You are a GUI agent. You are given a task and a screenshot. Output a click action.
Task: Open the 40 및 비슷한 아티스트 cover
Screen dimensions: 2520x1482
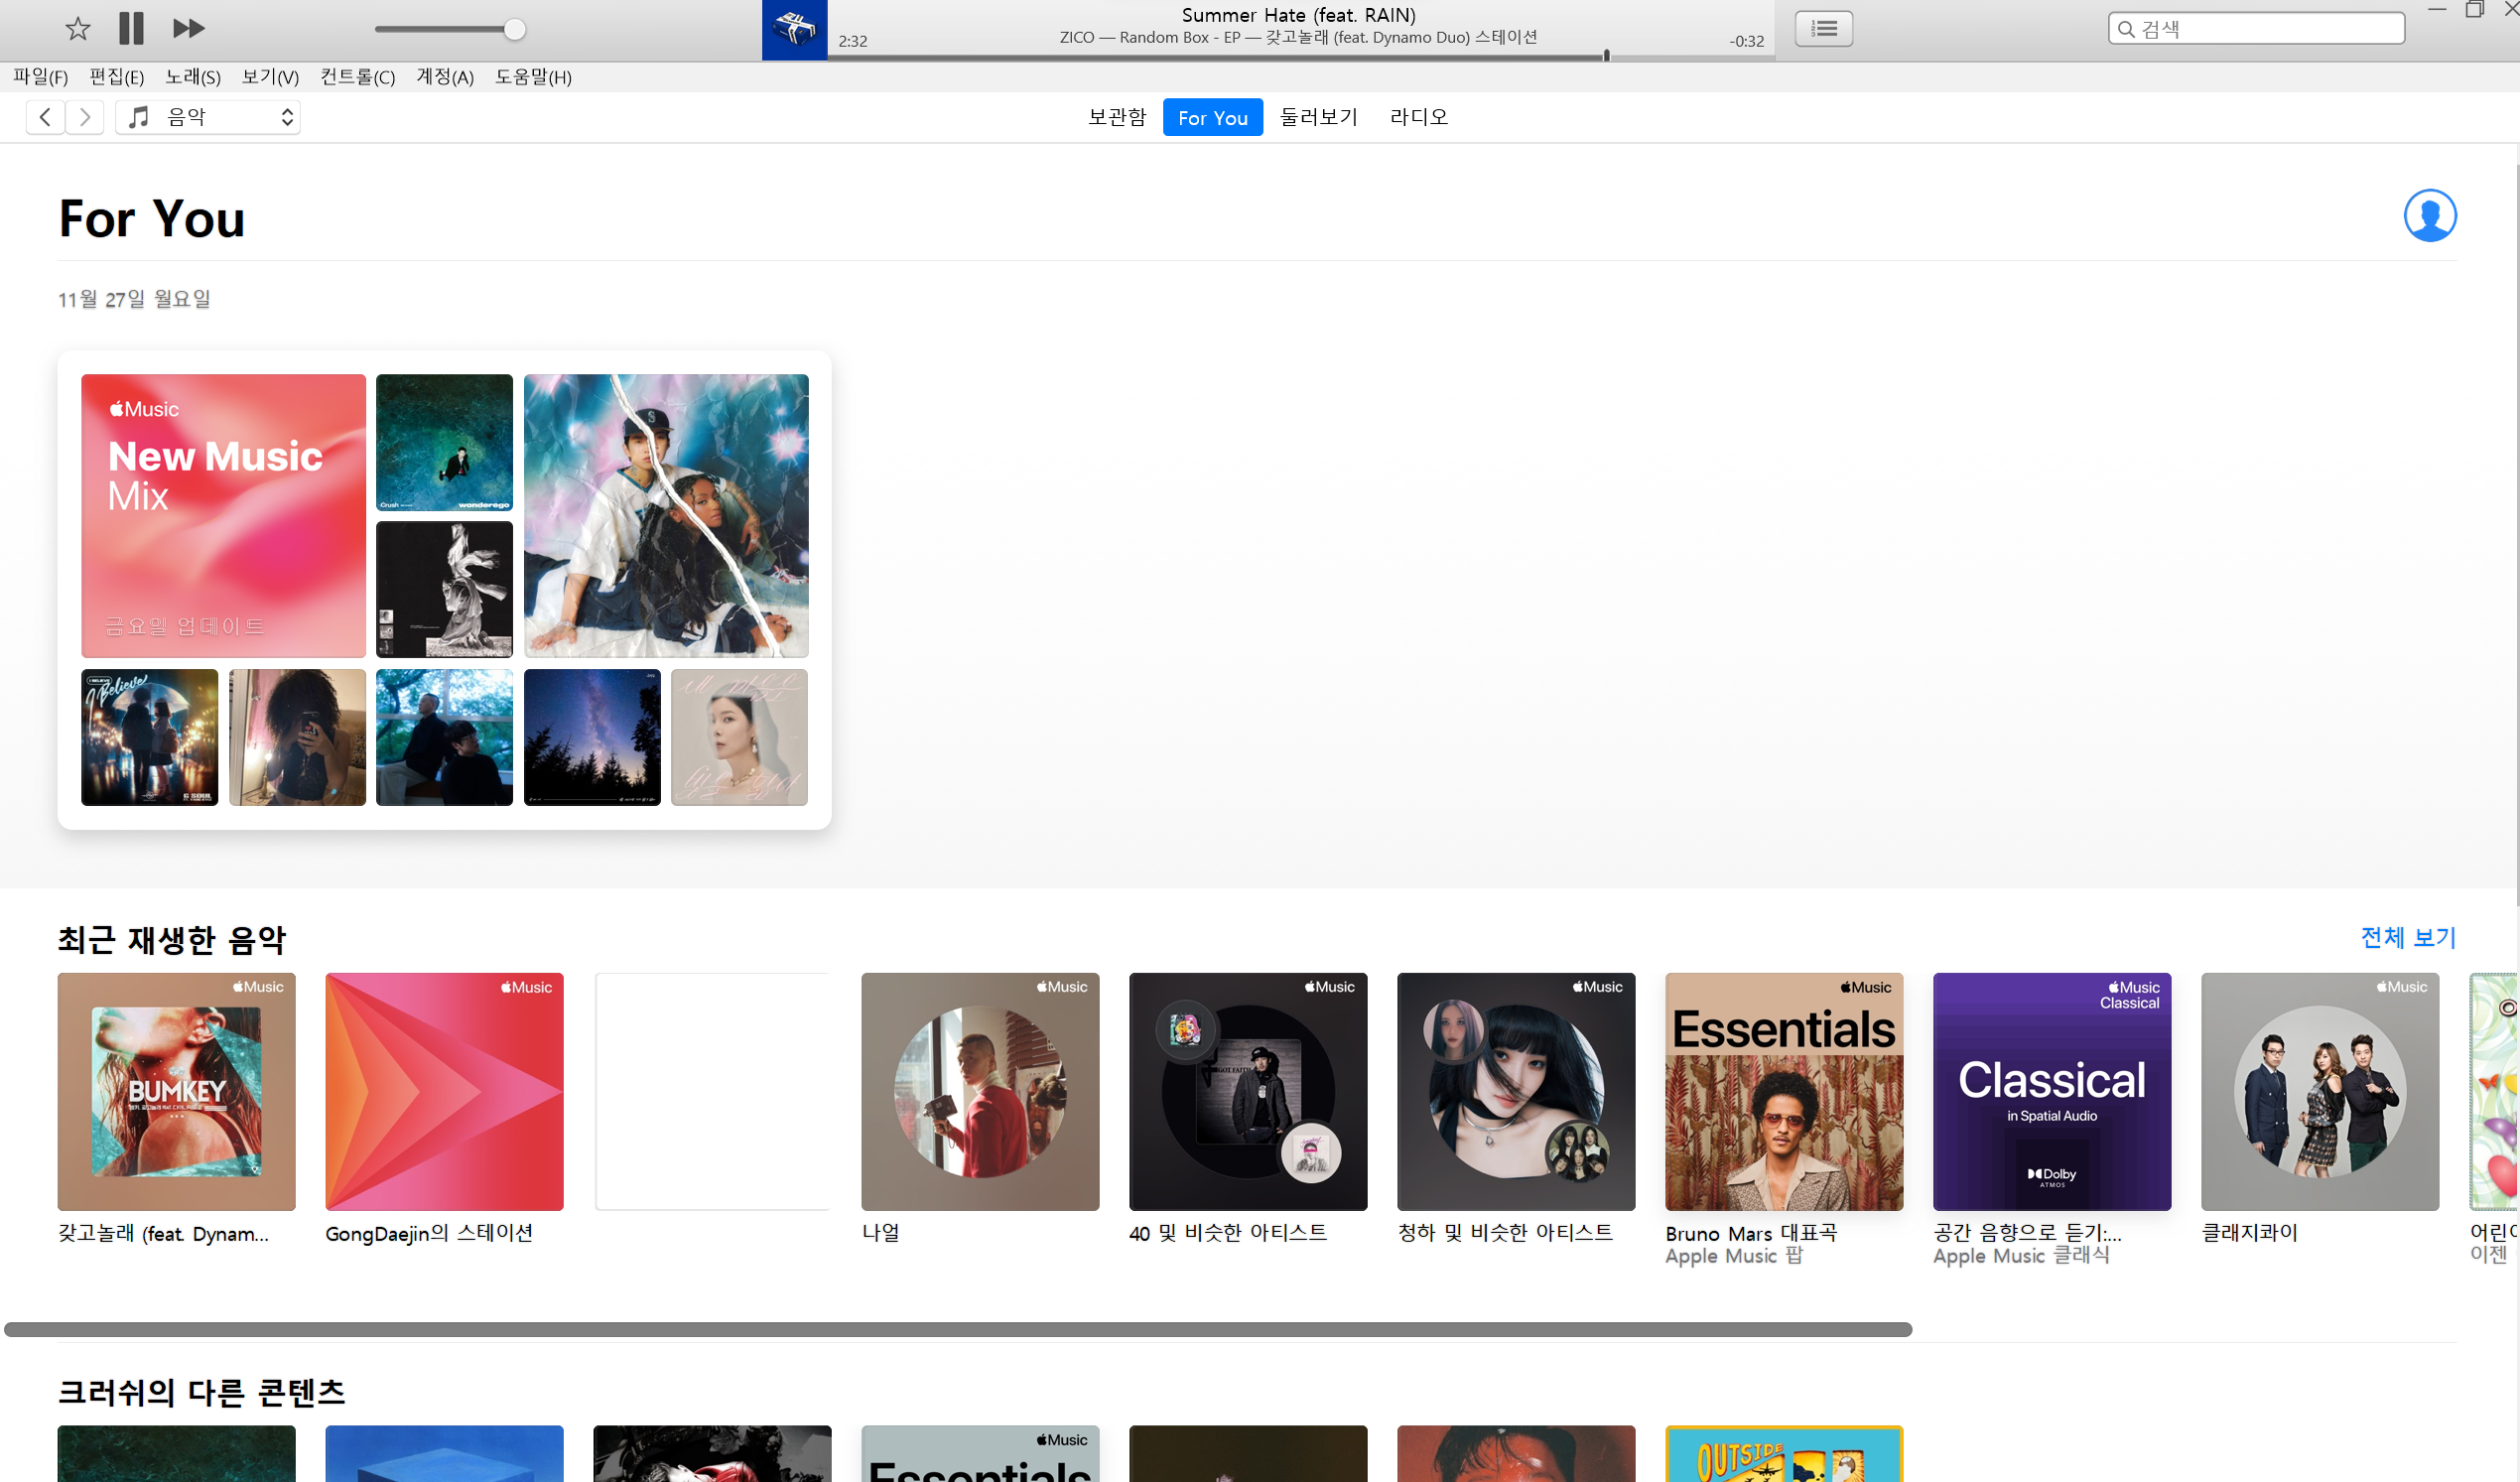[1248, 1091]
